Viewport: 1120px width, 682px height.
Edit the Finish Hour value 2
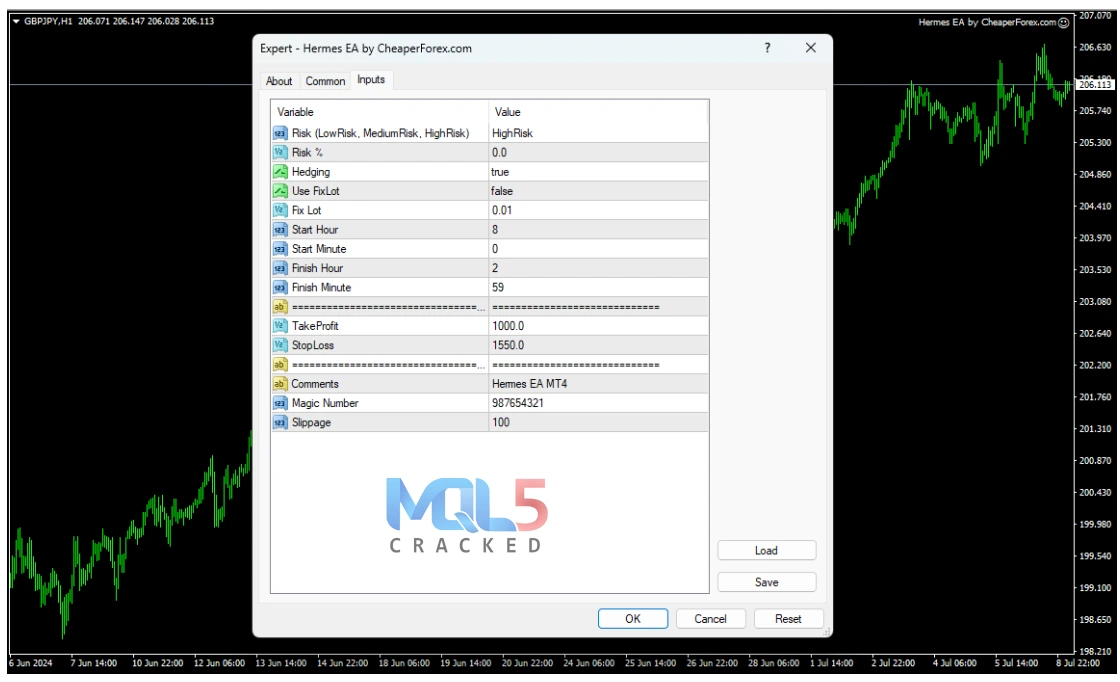click(599, 269)
